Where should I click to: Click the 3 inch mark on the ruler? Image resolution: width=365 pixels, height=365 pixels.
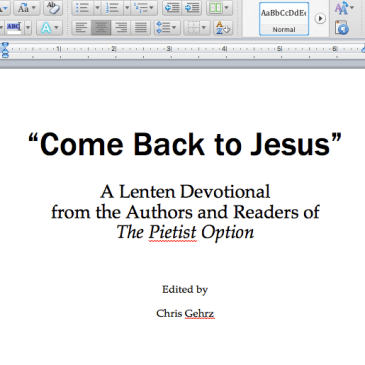[x=169, y=49]
